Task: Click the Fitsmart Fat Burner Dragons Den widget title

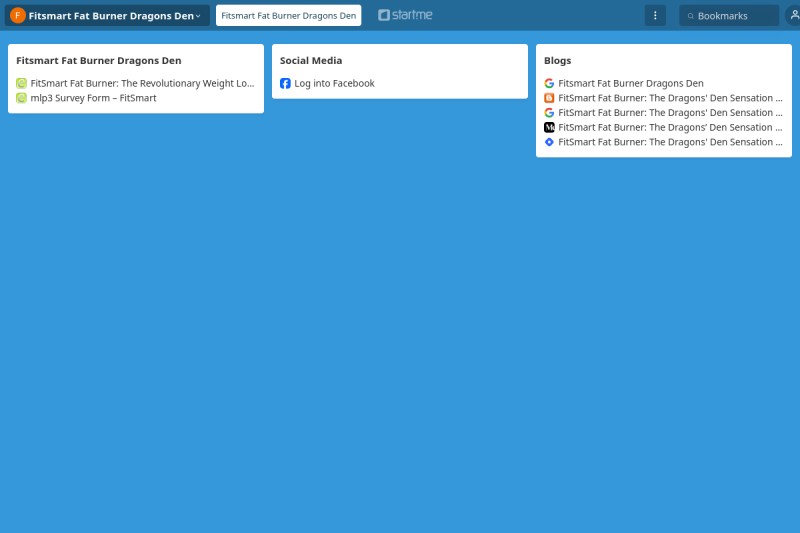Action: [x=98, y=60]
